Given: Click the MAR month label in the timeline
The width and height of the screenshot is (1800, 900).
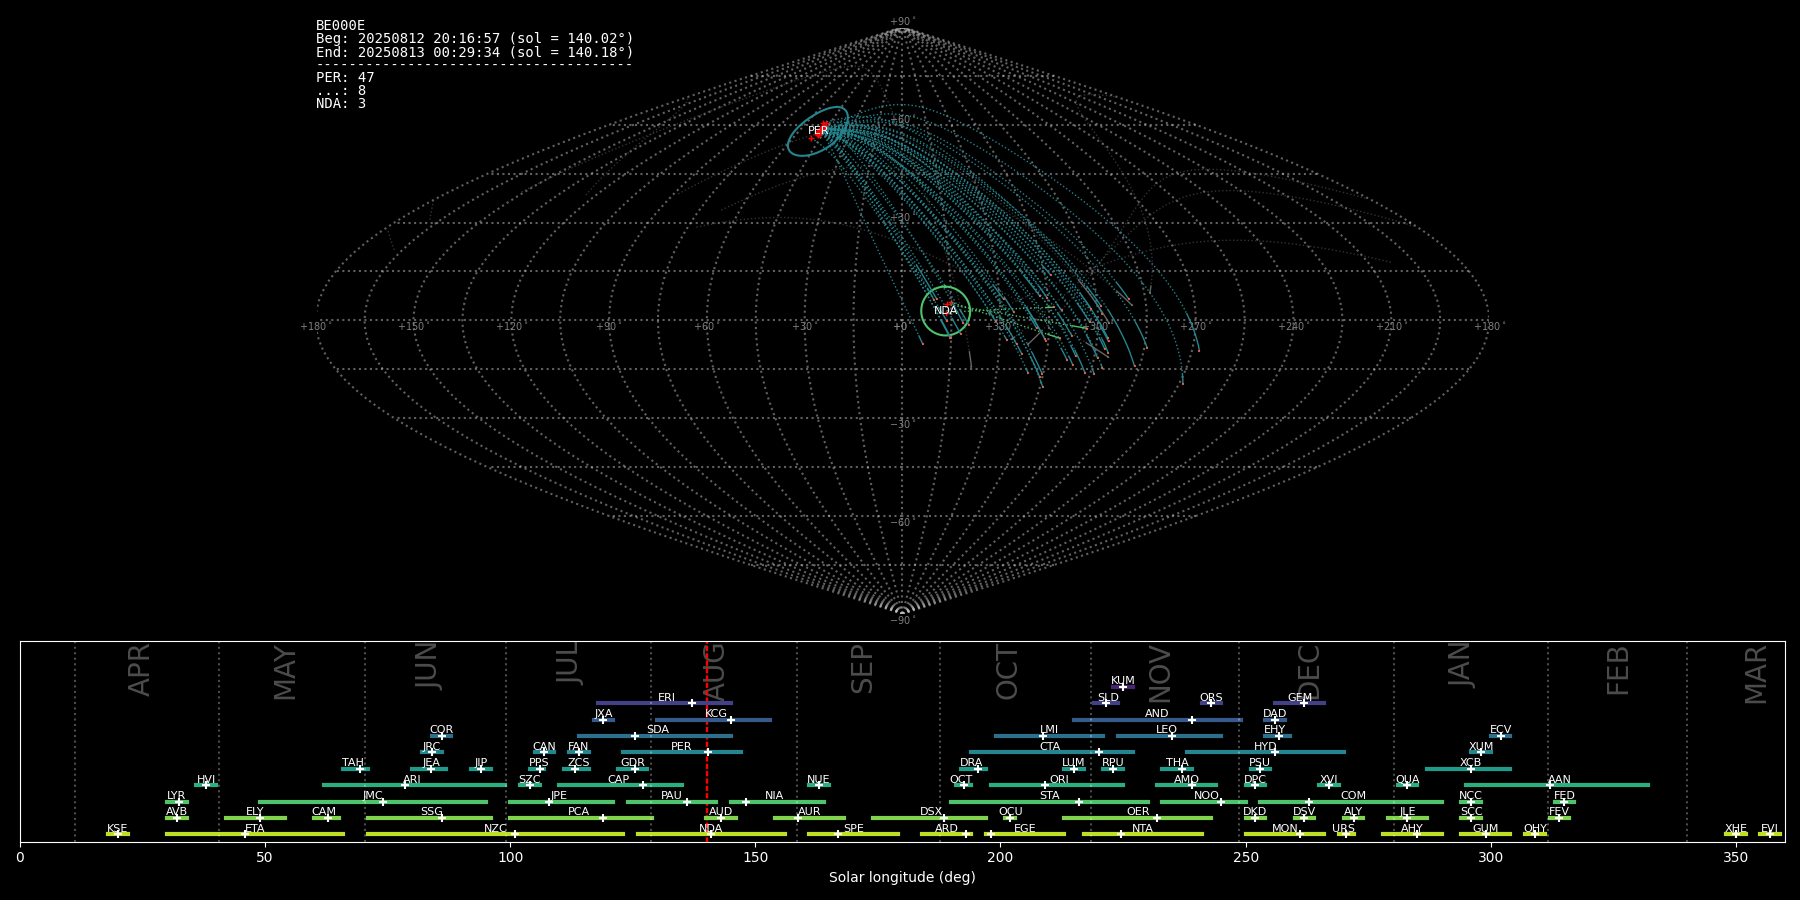Looking at the screenshot, I should (1756, 674).
